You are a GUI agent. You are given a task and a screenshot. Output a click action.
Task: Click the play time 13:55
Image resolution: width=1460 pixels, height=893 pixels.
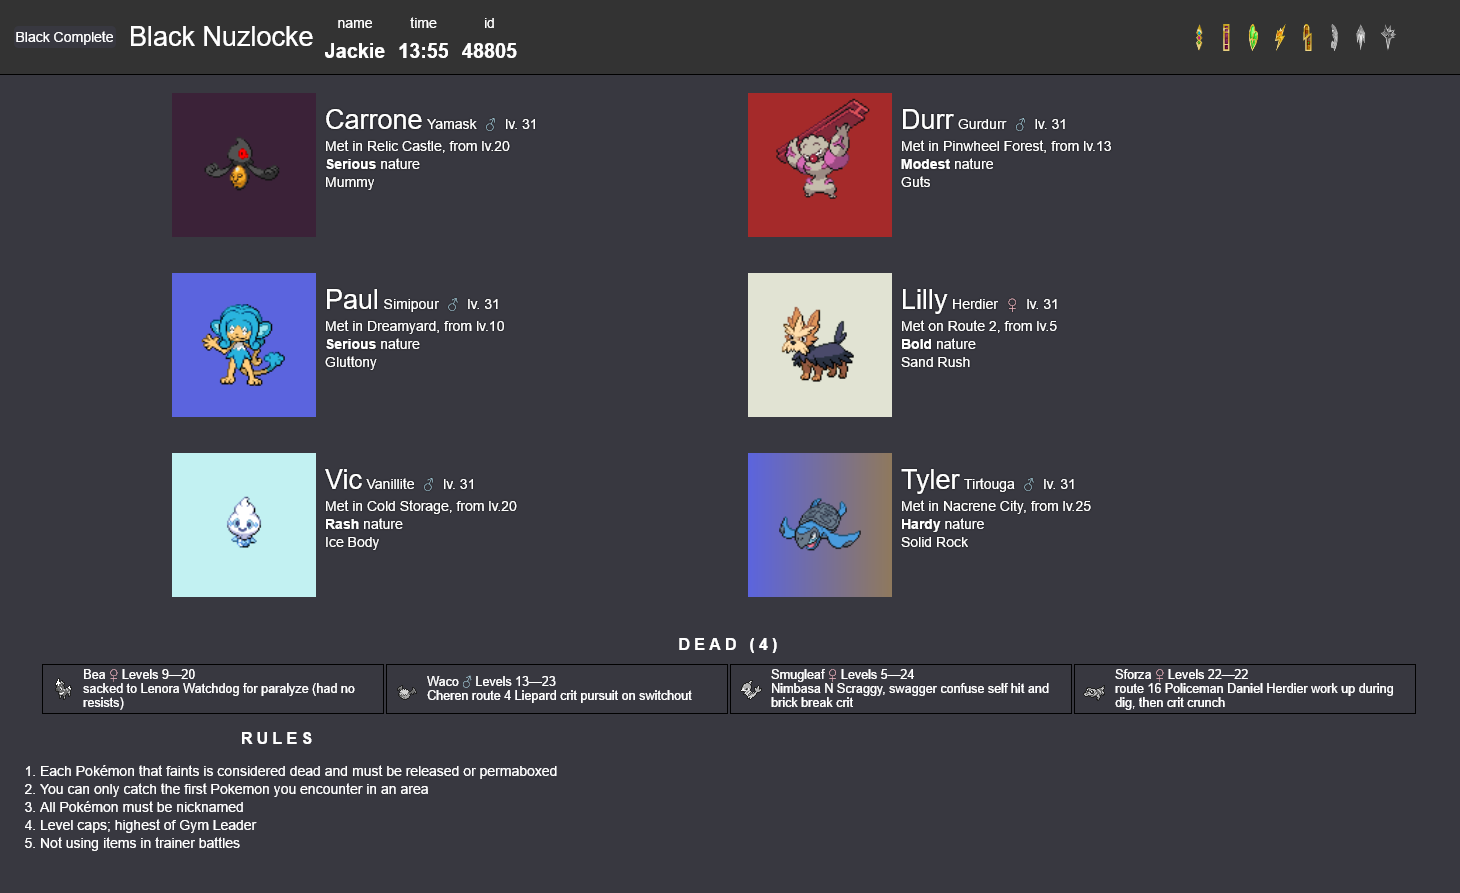coord(423,51)
